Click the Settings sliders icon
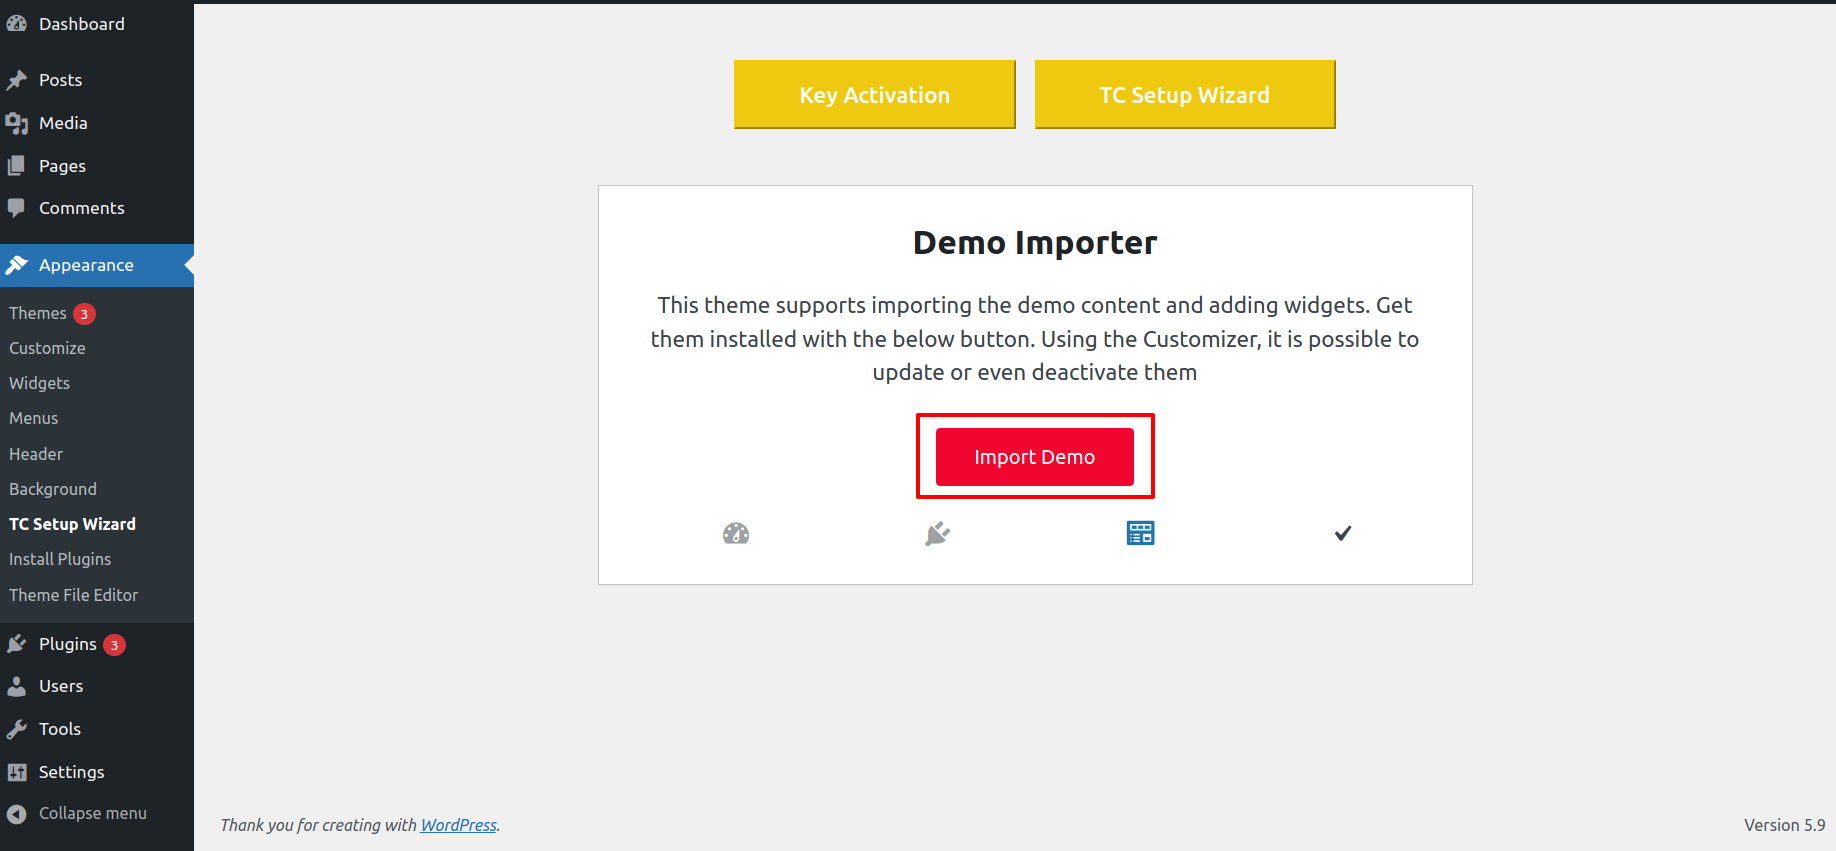Viewport: 1836px width, 851px height. click(x=17, y=772)
